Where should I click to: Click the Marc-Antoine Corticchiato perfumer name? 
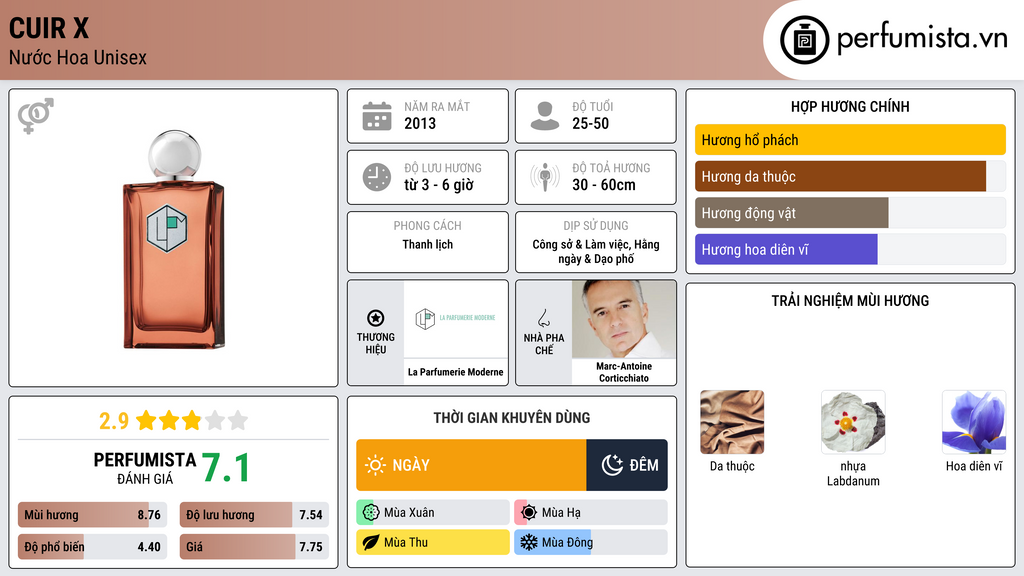pos(624,372)
